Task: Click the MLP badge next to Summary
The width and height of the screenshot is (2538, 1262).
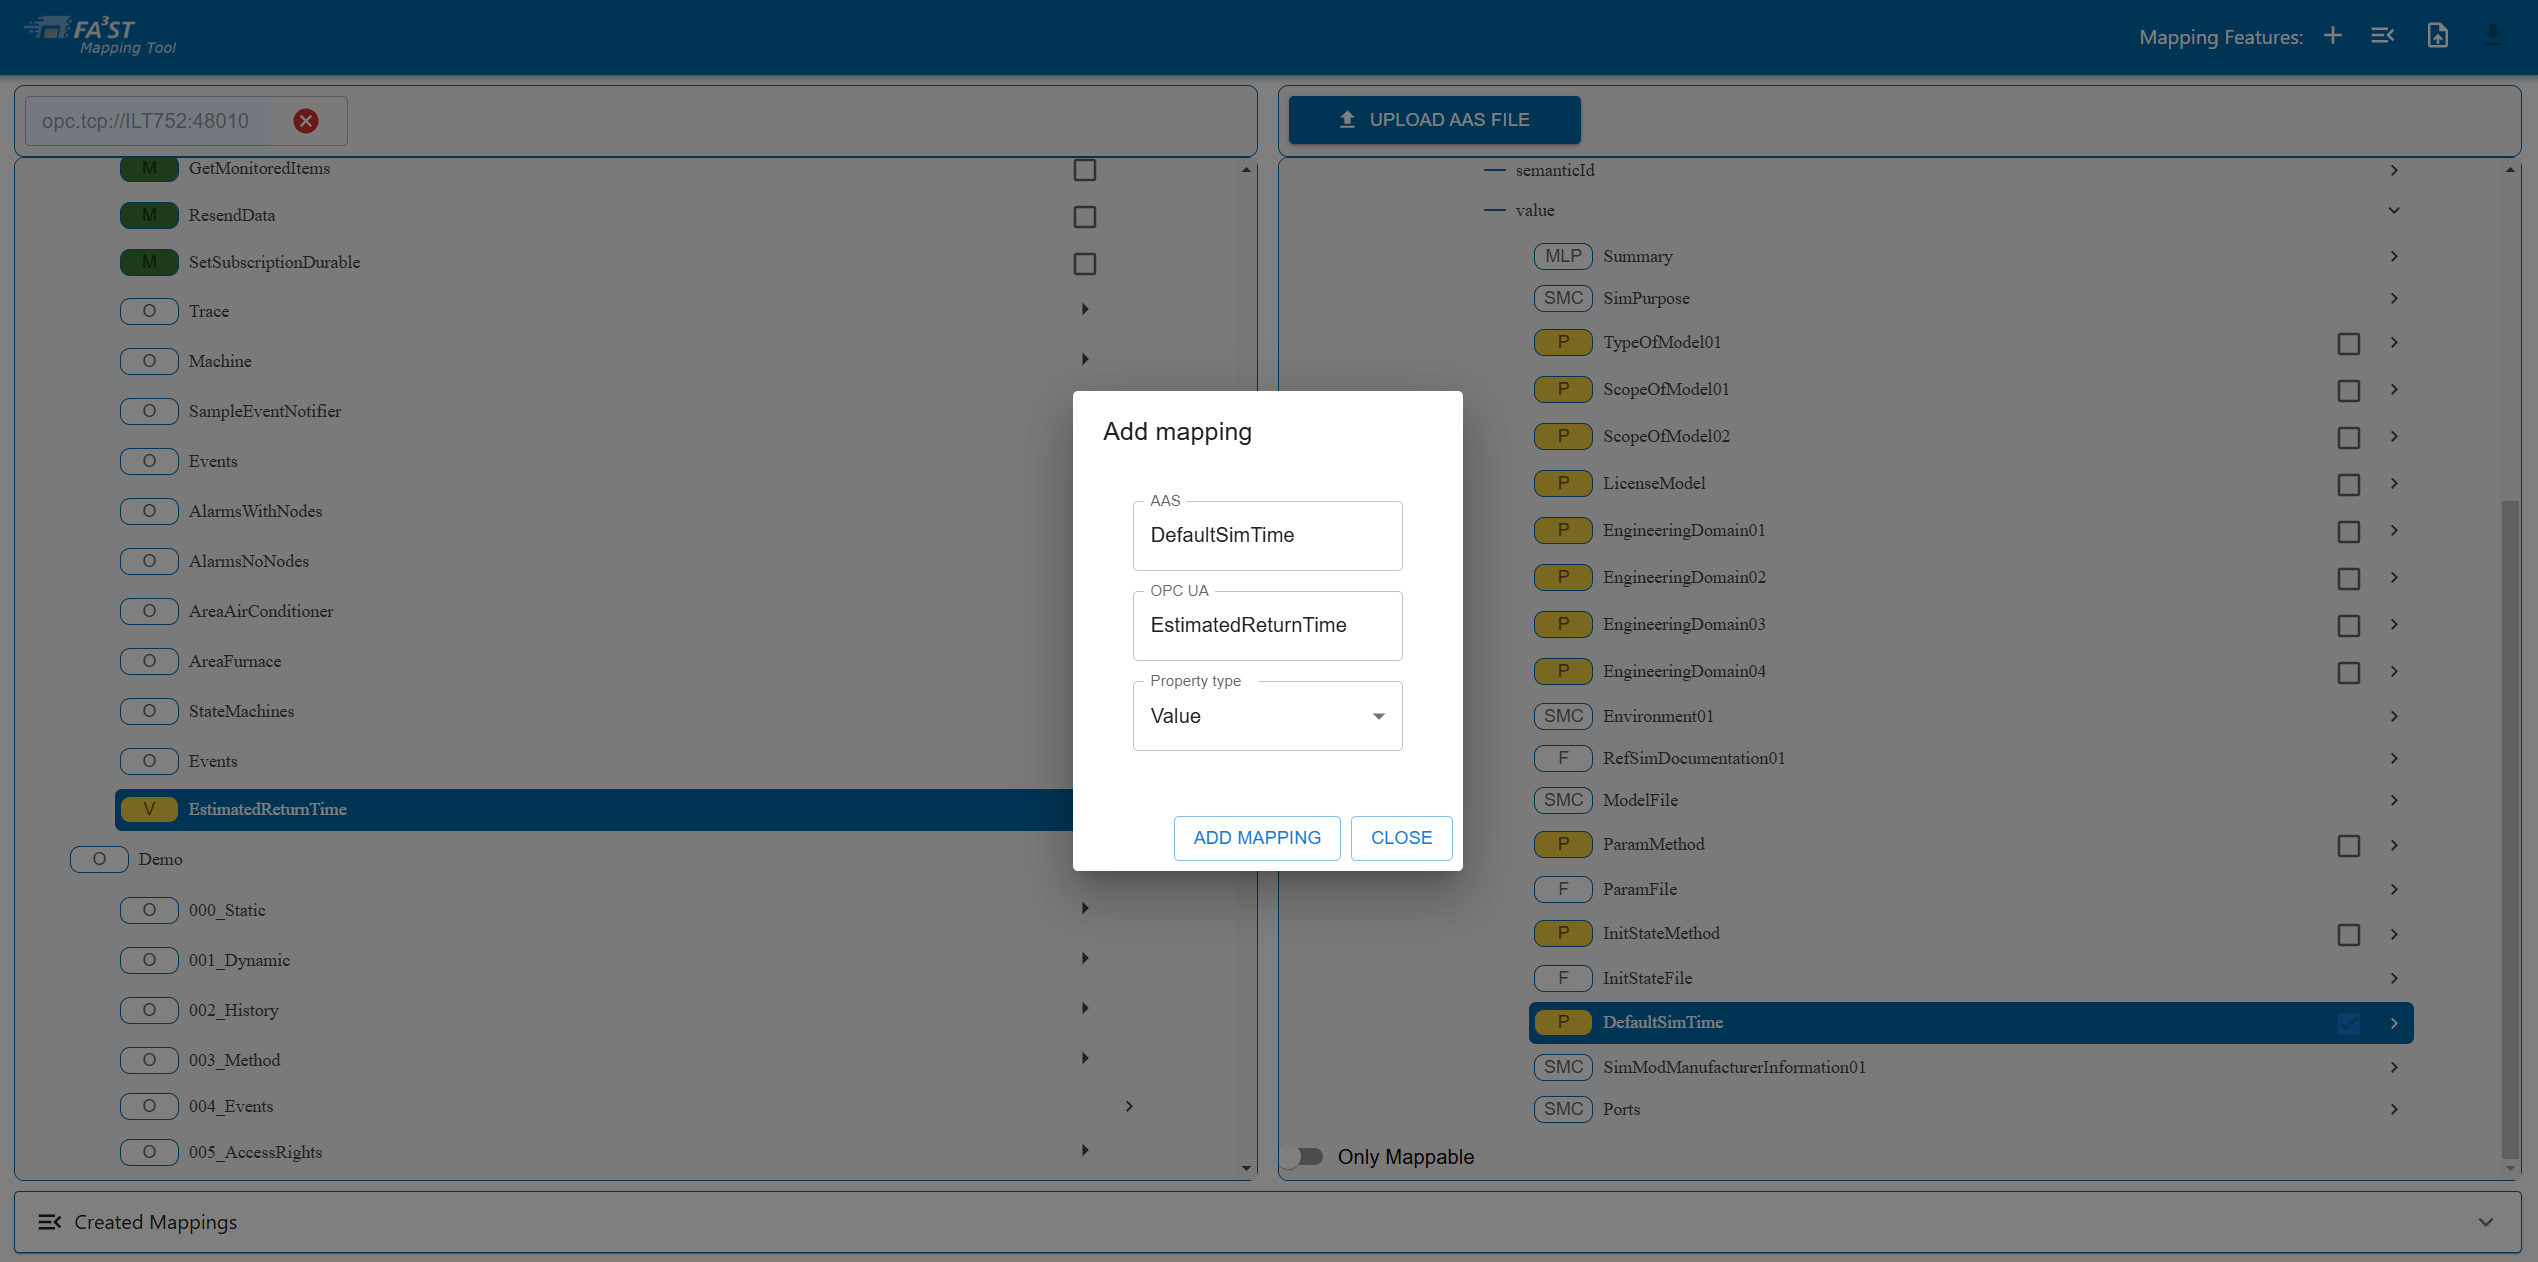Action: (1562, 256)
